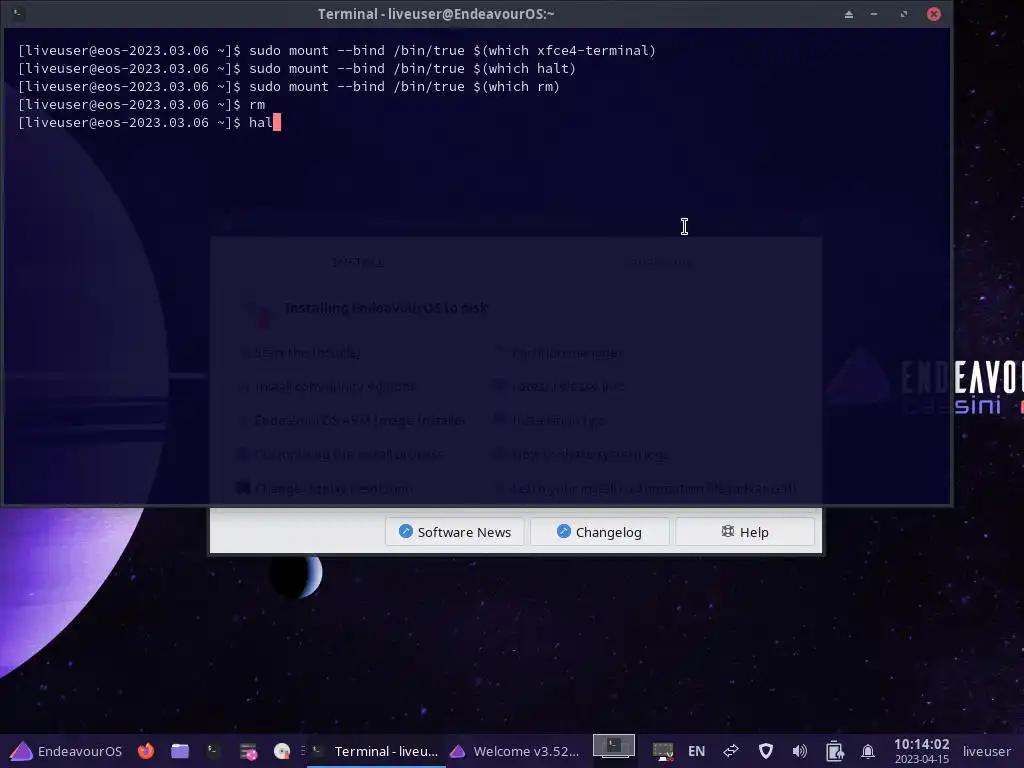Switch to the Welcome v3.52 taskbar window
Screen dimensions: 1024x768
[x=515, y=752]
